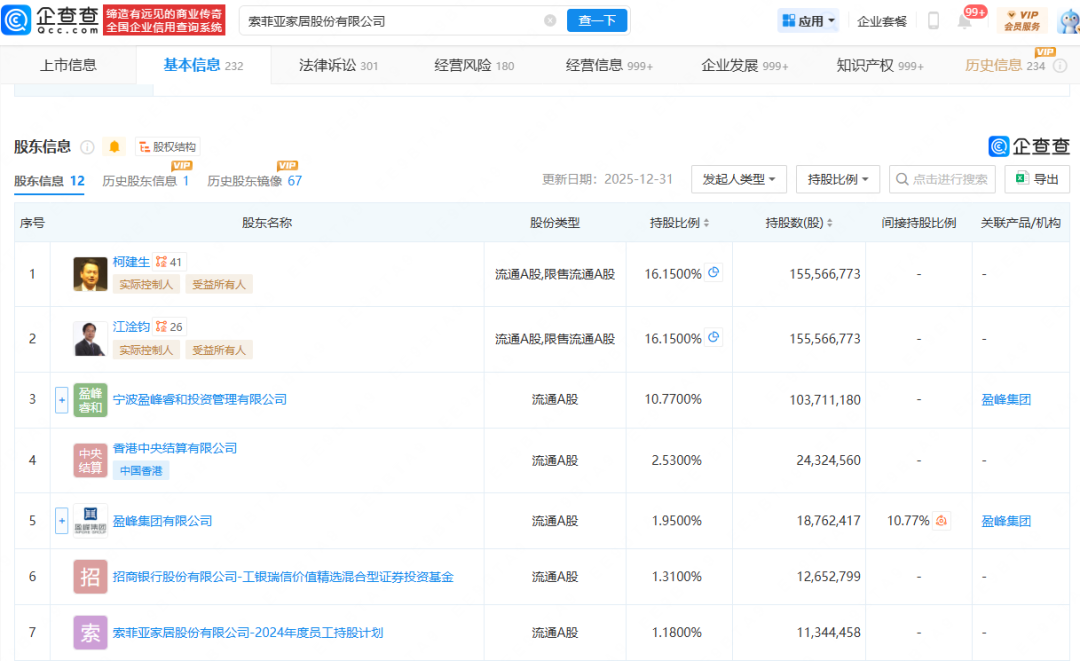
Task: Expand the 宁波盈峰睿和投资管理有限公司 row
Action: coord(62,399)
